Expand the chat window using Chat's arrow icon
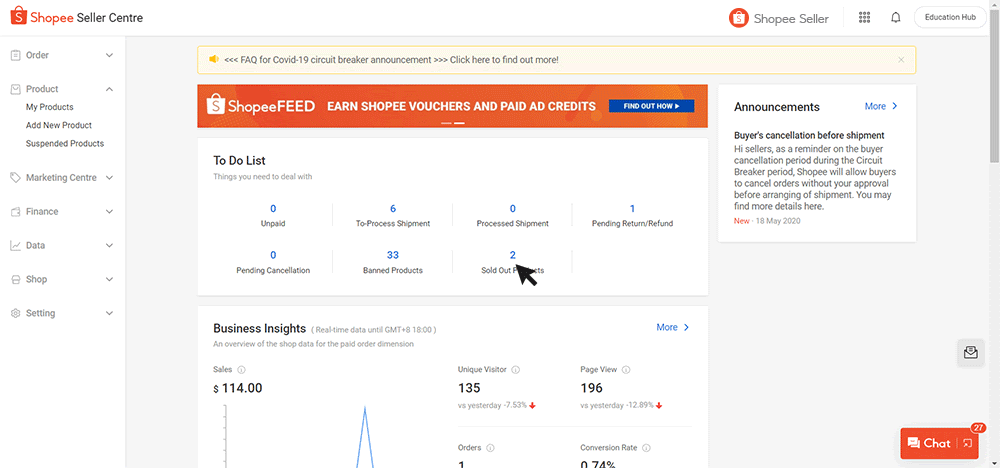1000x468 pixels. (967, 443)
